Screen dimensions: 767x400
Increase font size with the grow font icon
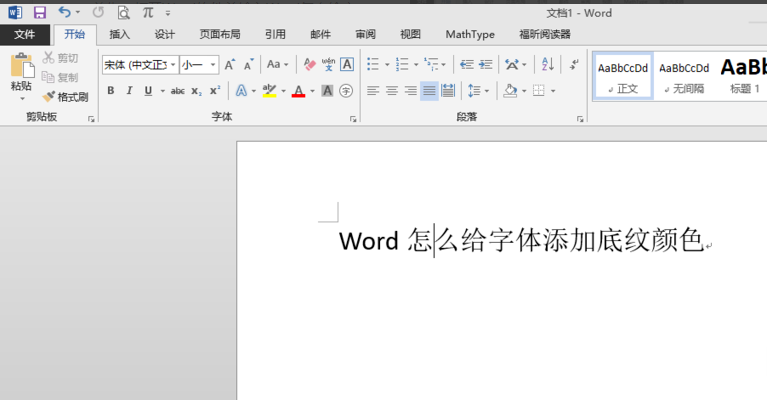point(229,65)
